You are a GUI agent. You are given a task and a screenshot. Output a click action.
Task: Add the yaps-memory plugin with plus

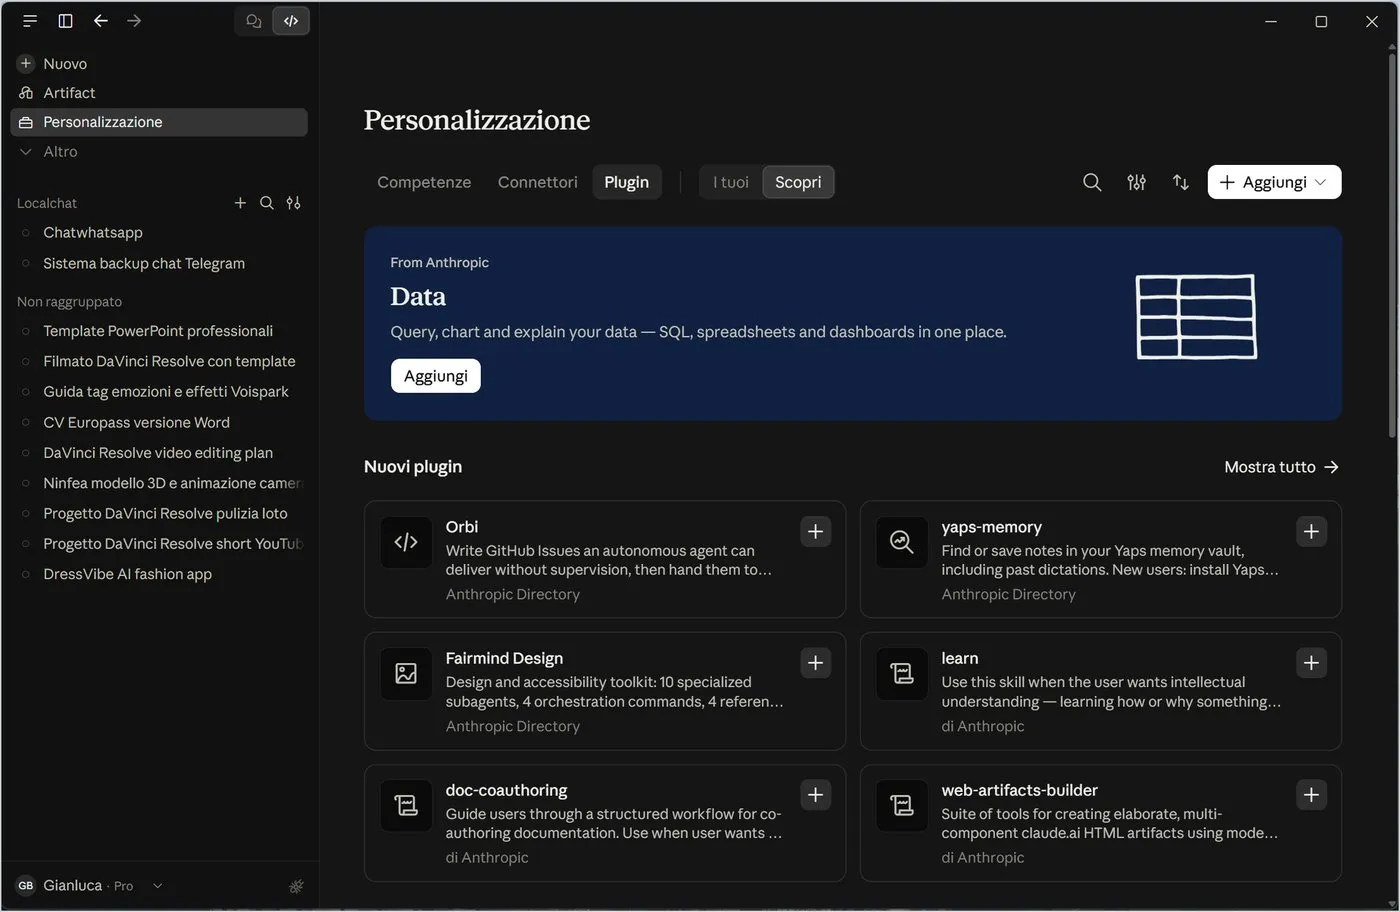coord(1311,531)
